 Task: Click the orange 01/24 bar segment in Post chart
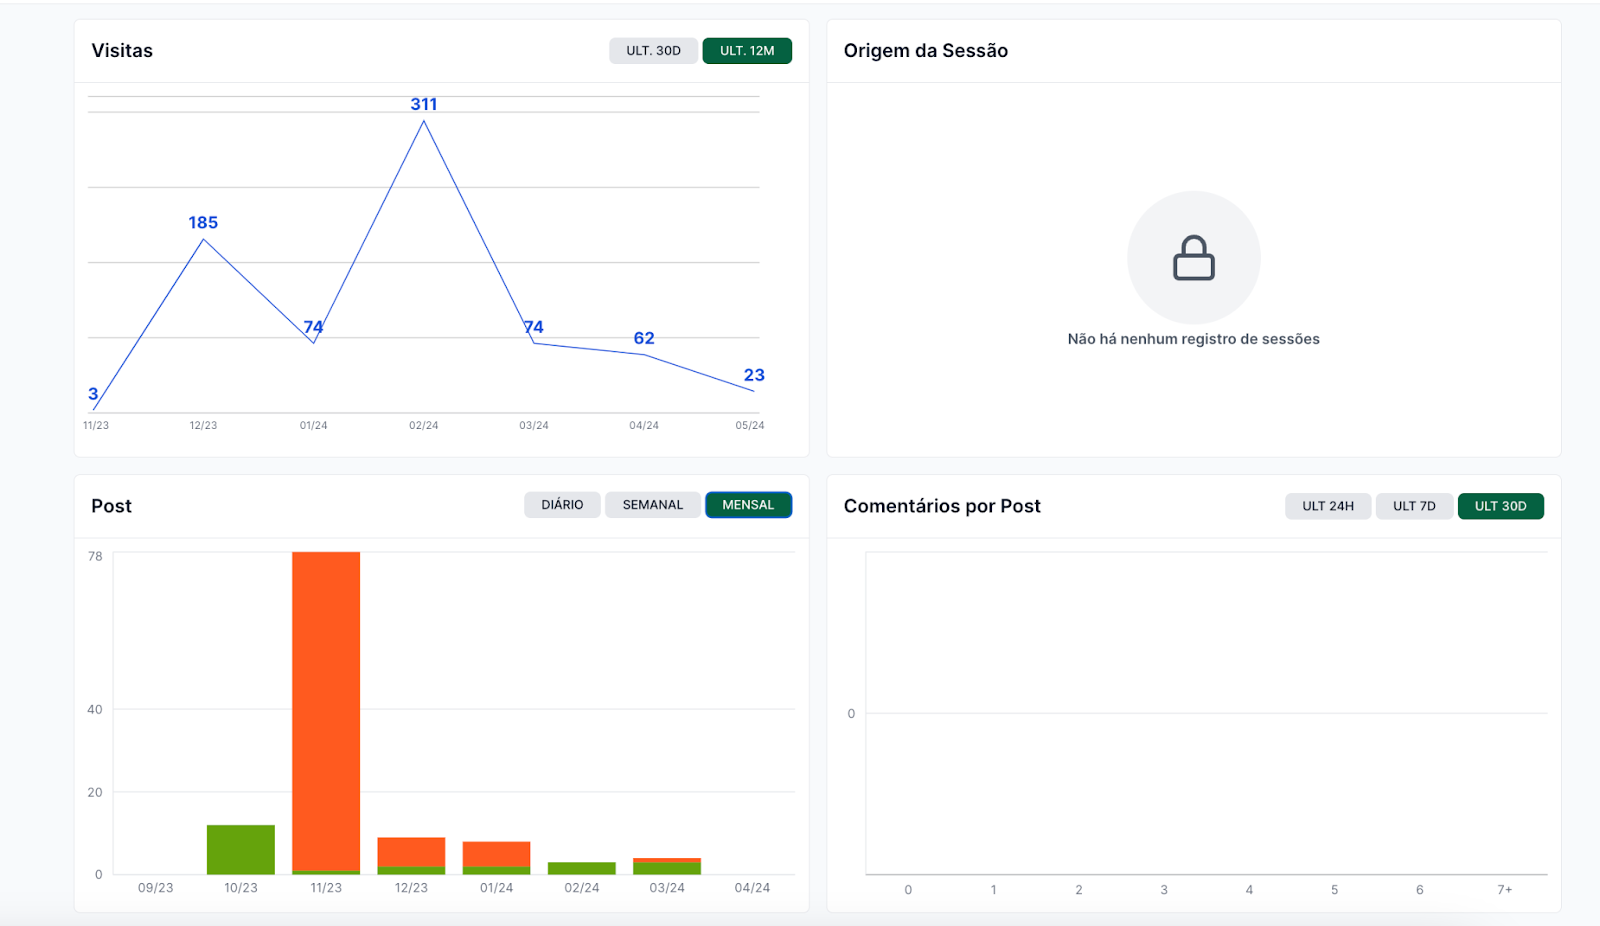pos(496,854)
